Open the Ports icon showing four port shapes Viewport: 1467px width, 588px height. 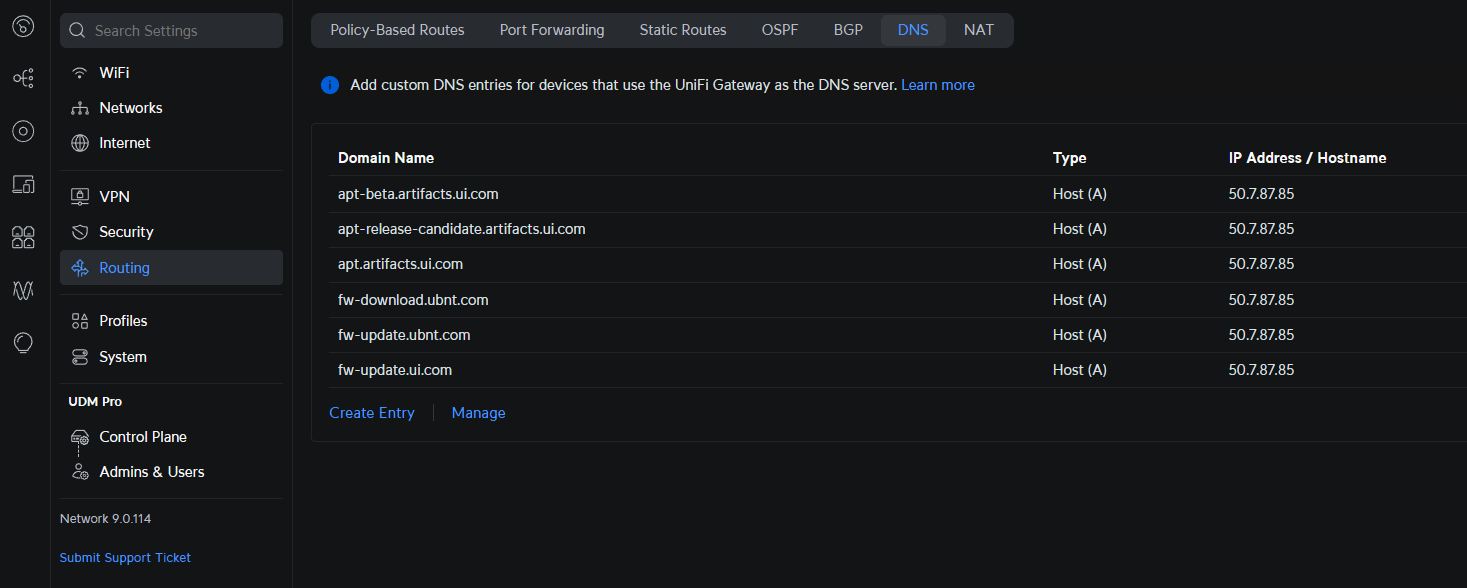23,237
